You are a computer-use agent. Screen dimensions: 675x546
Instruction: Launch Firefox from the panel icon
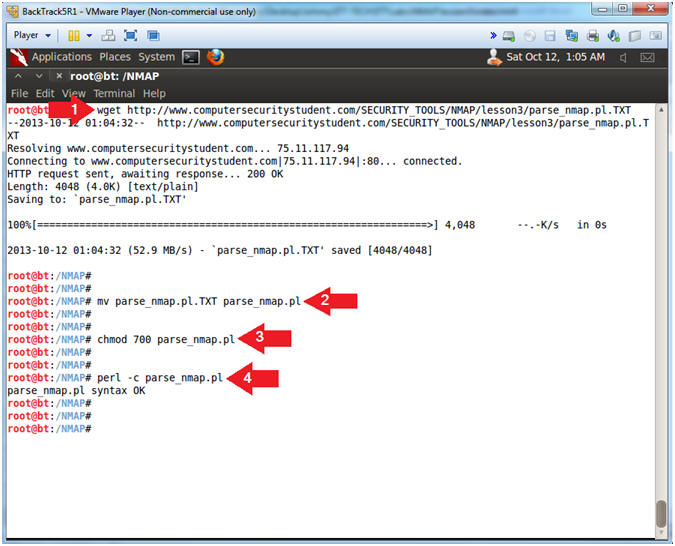click(215, 57)
